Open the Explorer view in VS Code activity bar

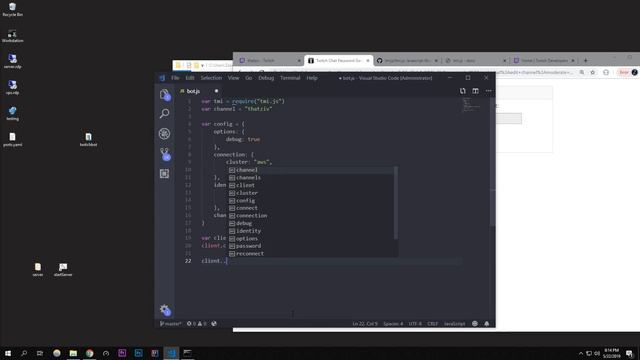coord(164,95)
